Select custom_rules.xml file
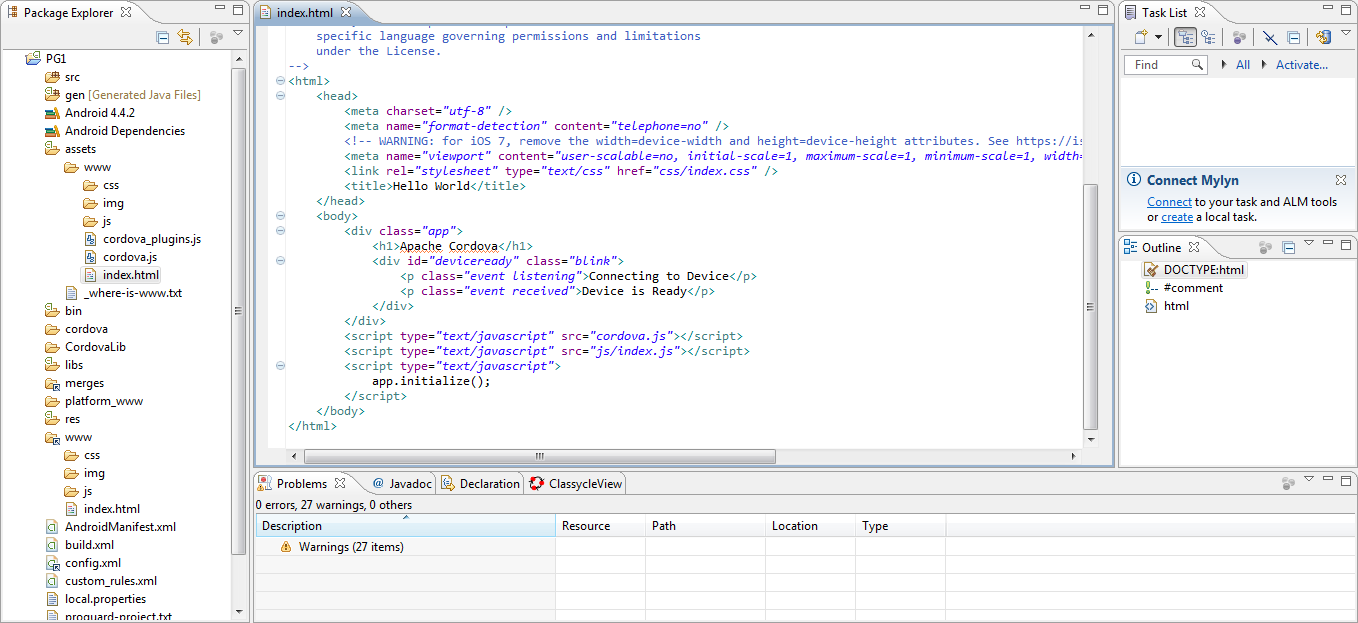1358x623 pixels. [x=101, y=581]
